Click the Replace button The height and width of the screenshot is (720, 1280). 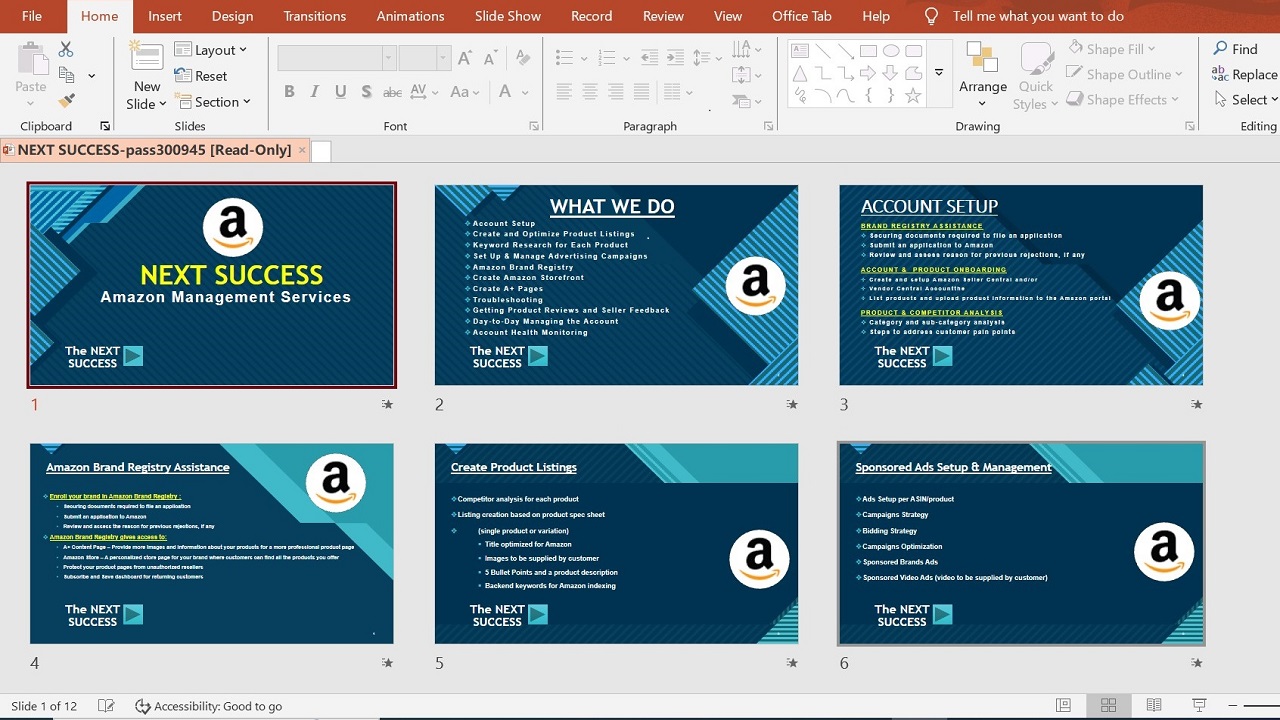point(1244,74)
